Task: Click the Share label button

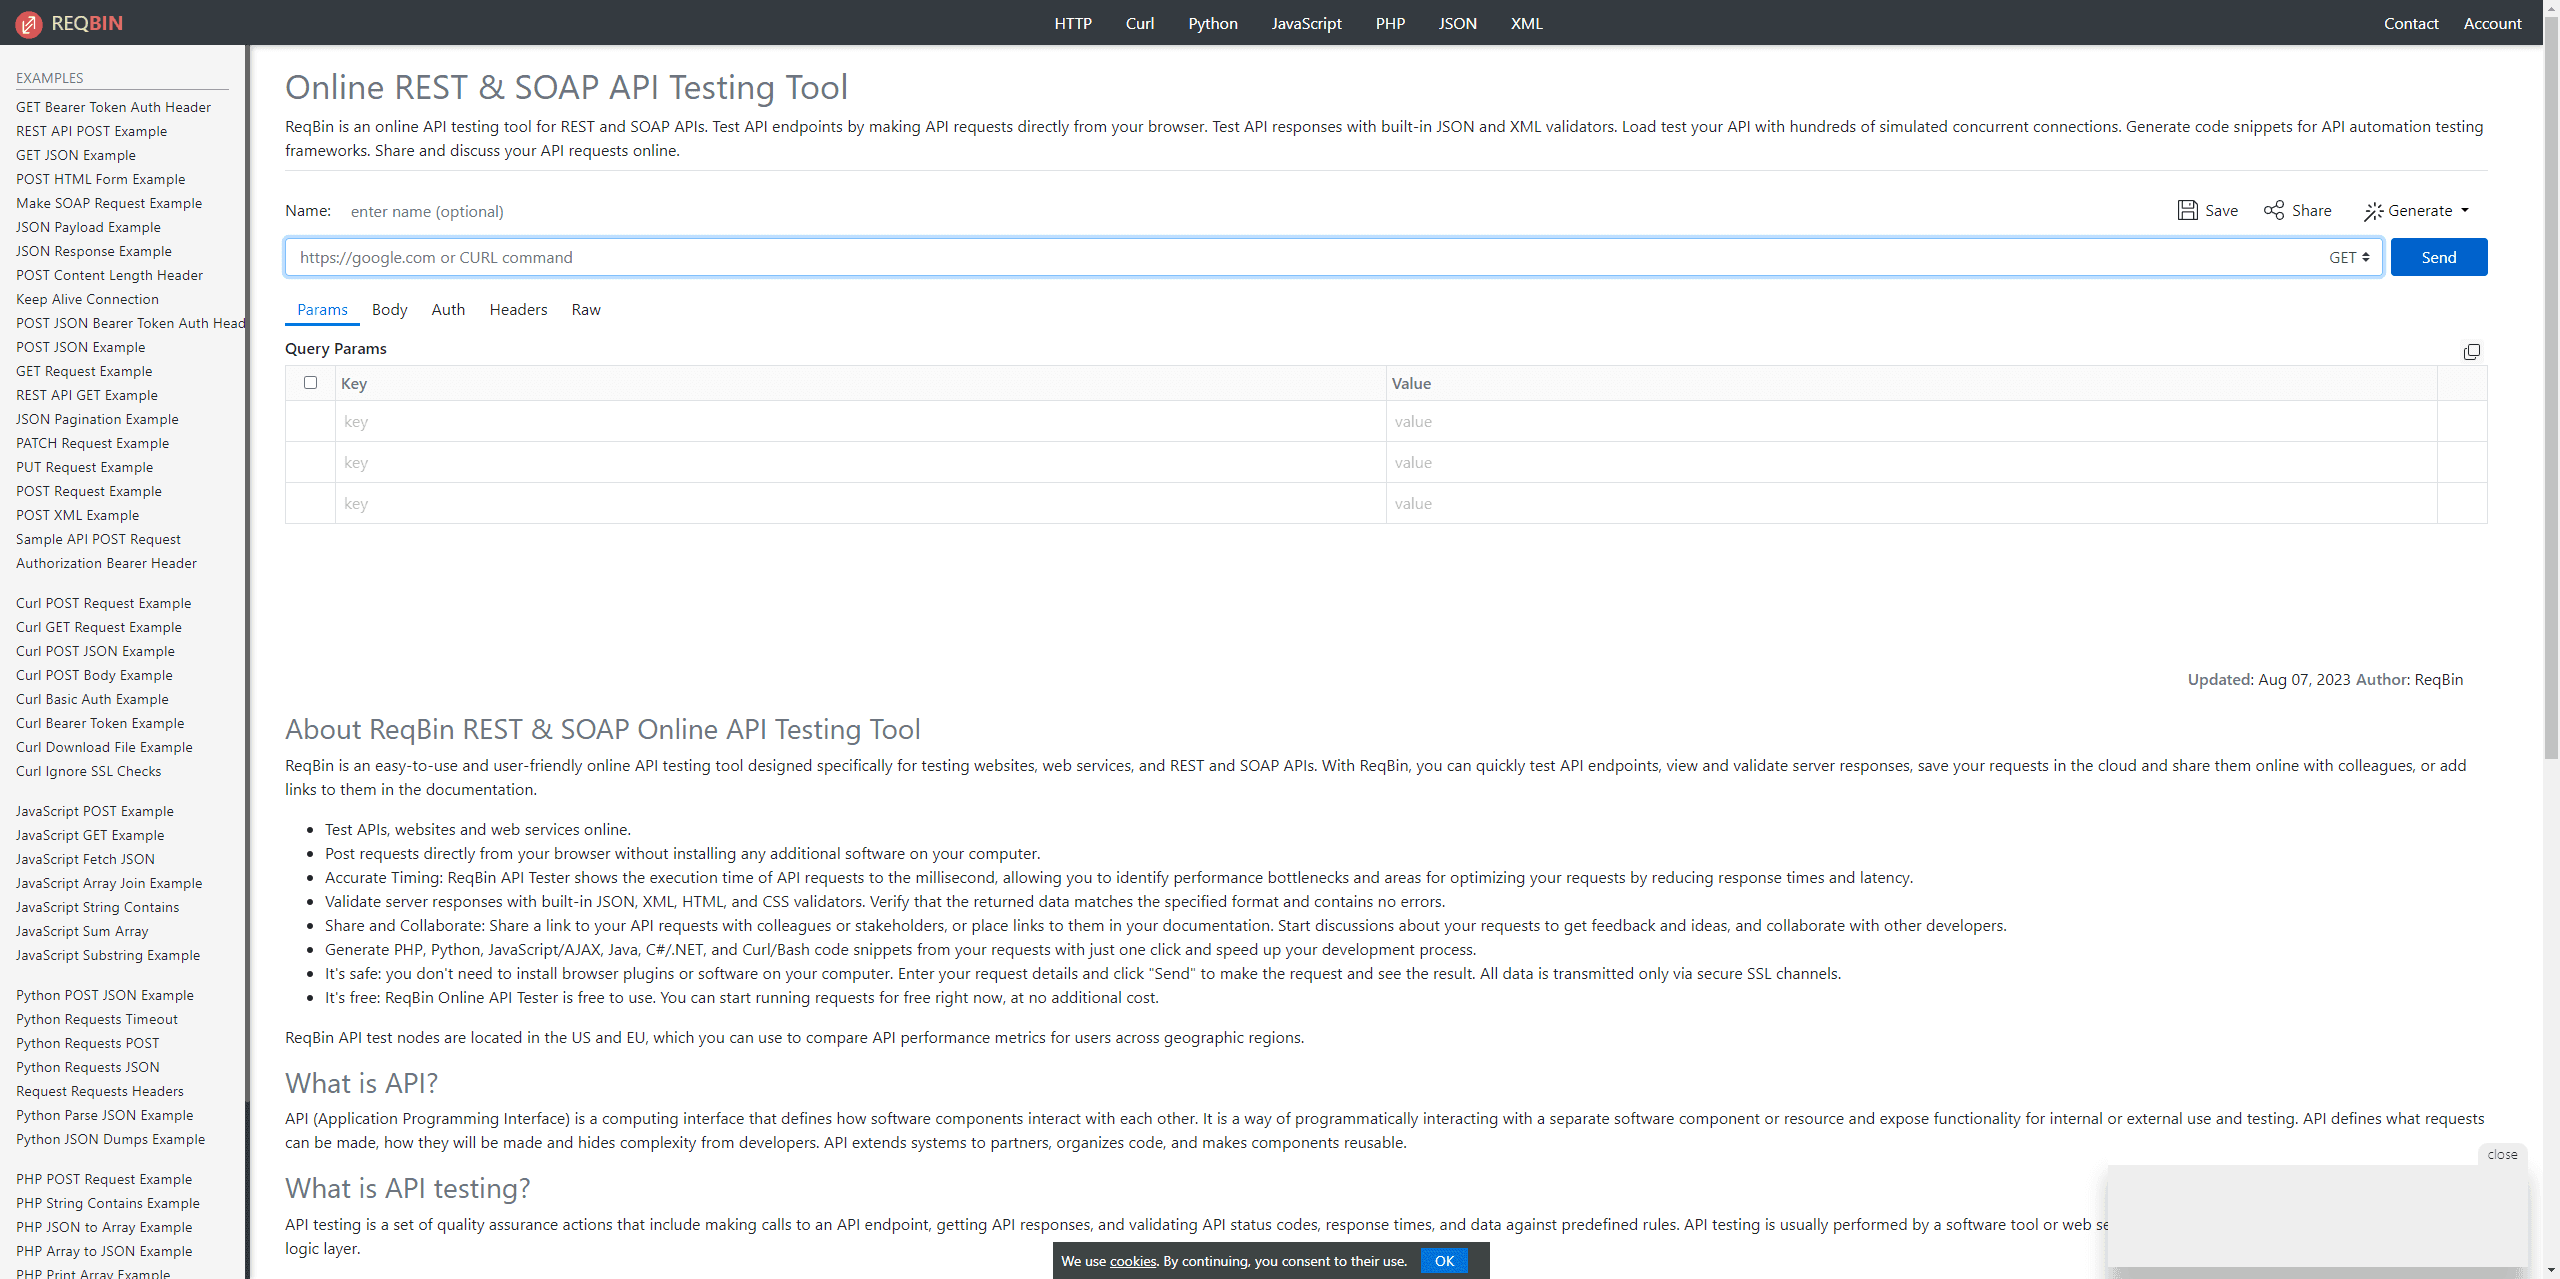Action: 2311,210
